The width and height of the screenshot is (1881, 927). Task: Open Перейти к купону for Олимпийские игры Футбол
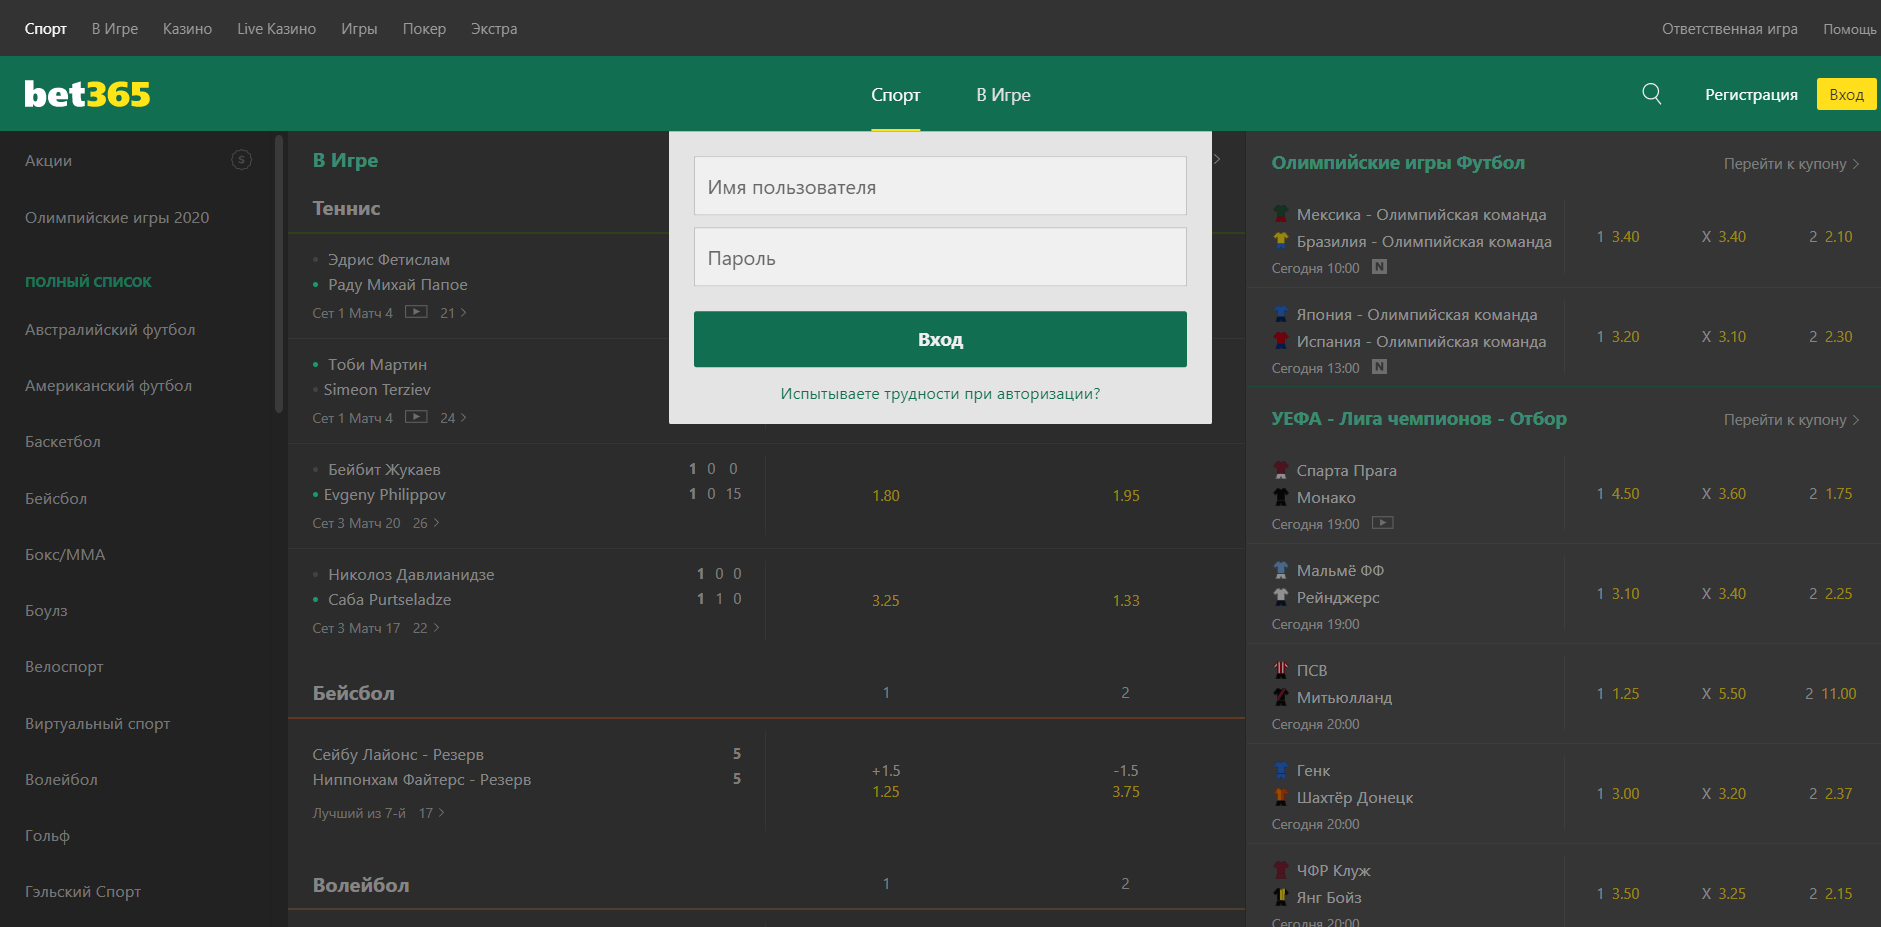(1790, 164)
